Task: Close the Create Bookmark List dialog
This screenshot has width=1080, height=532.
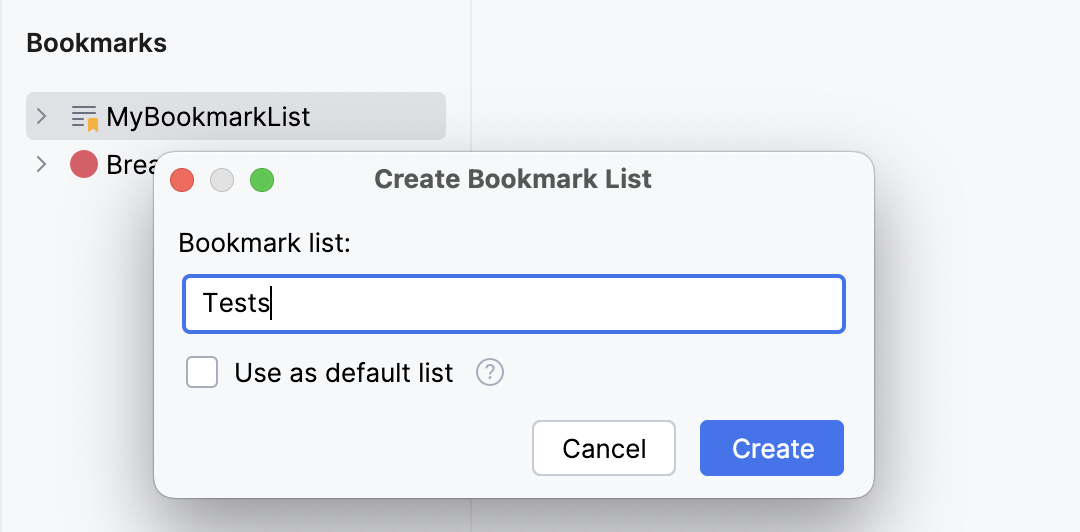Action: tap(182, 180)
